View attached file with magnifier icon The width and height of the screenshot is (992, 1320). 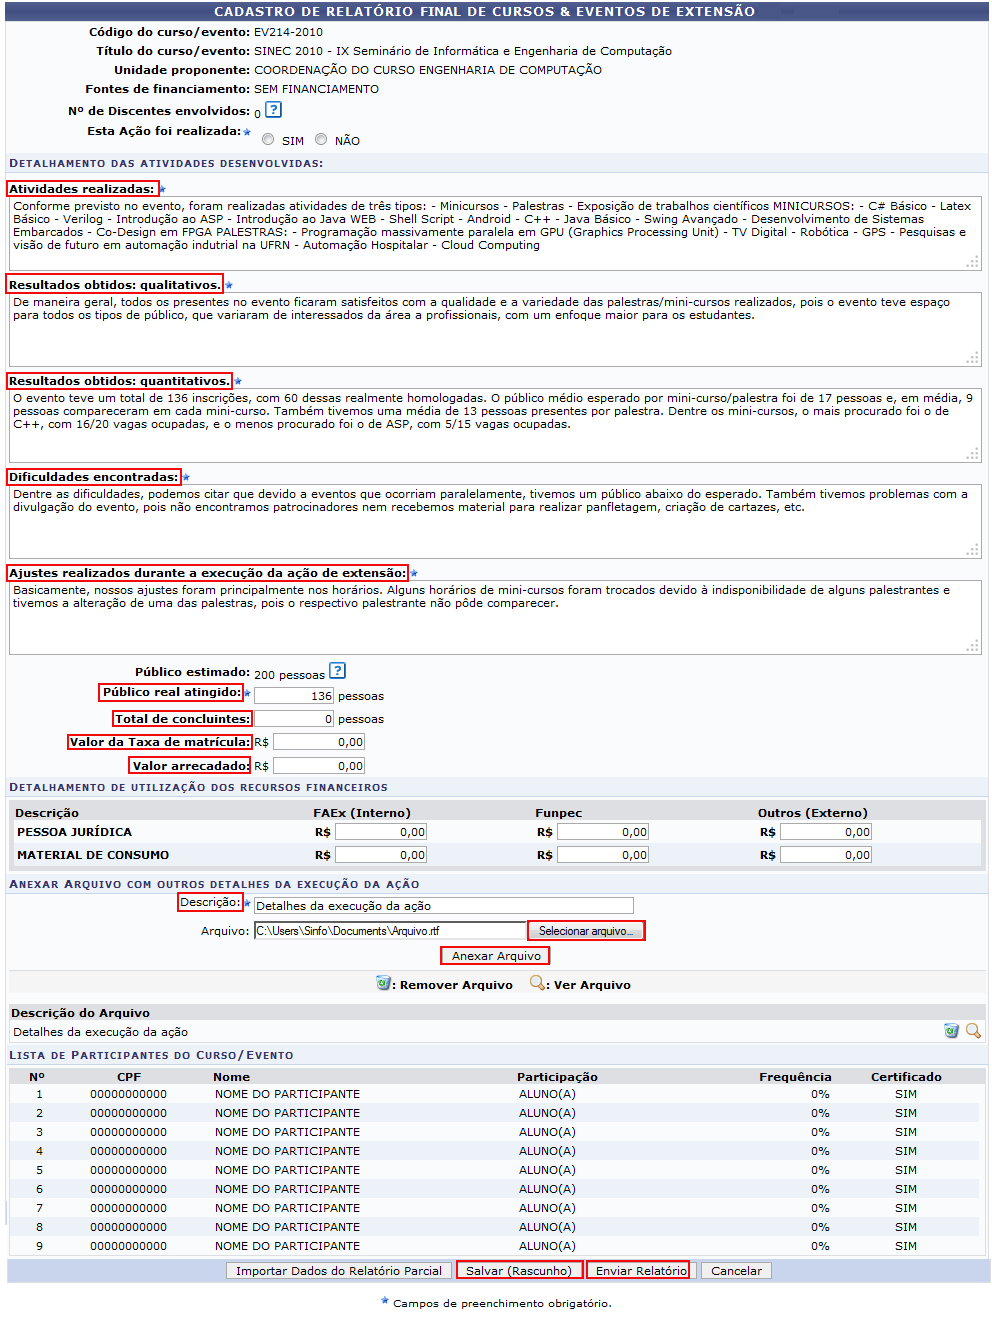973,1031
